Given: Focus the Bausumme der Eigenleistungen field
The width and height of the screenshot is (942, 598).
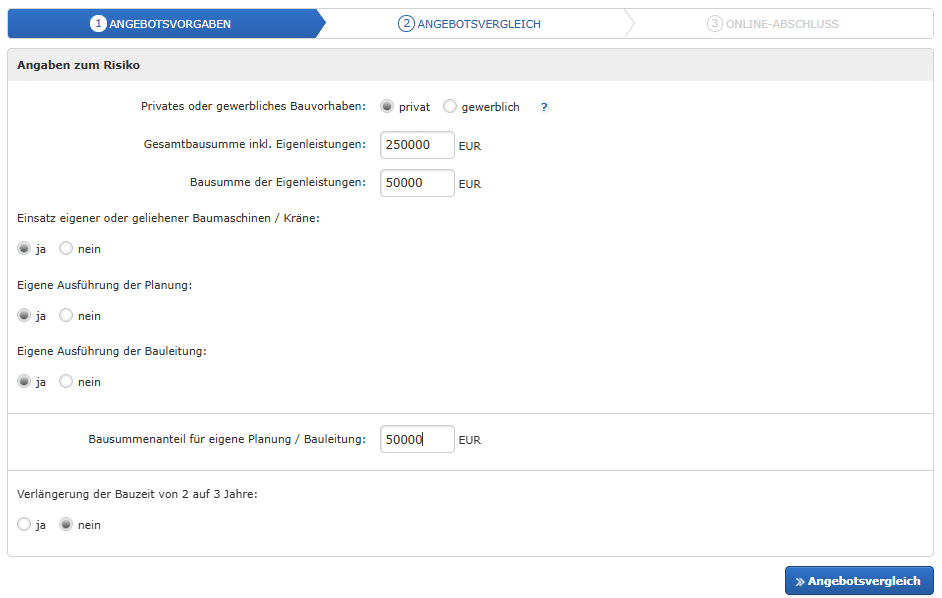Looking at the screenshot, I should (417, 183).
